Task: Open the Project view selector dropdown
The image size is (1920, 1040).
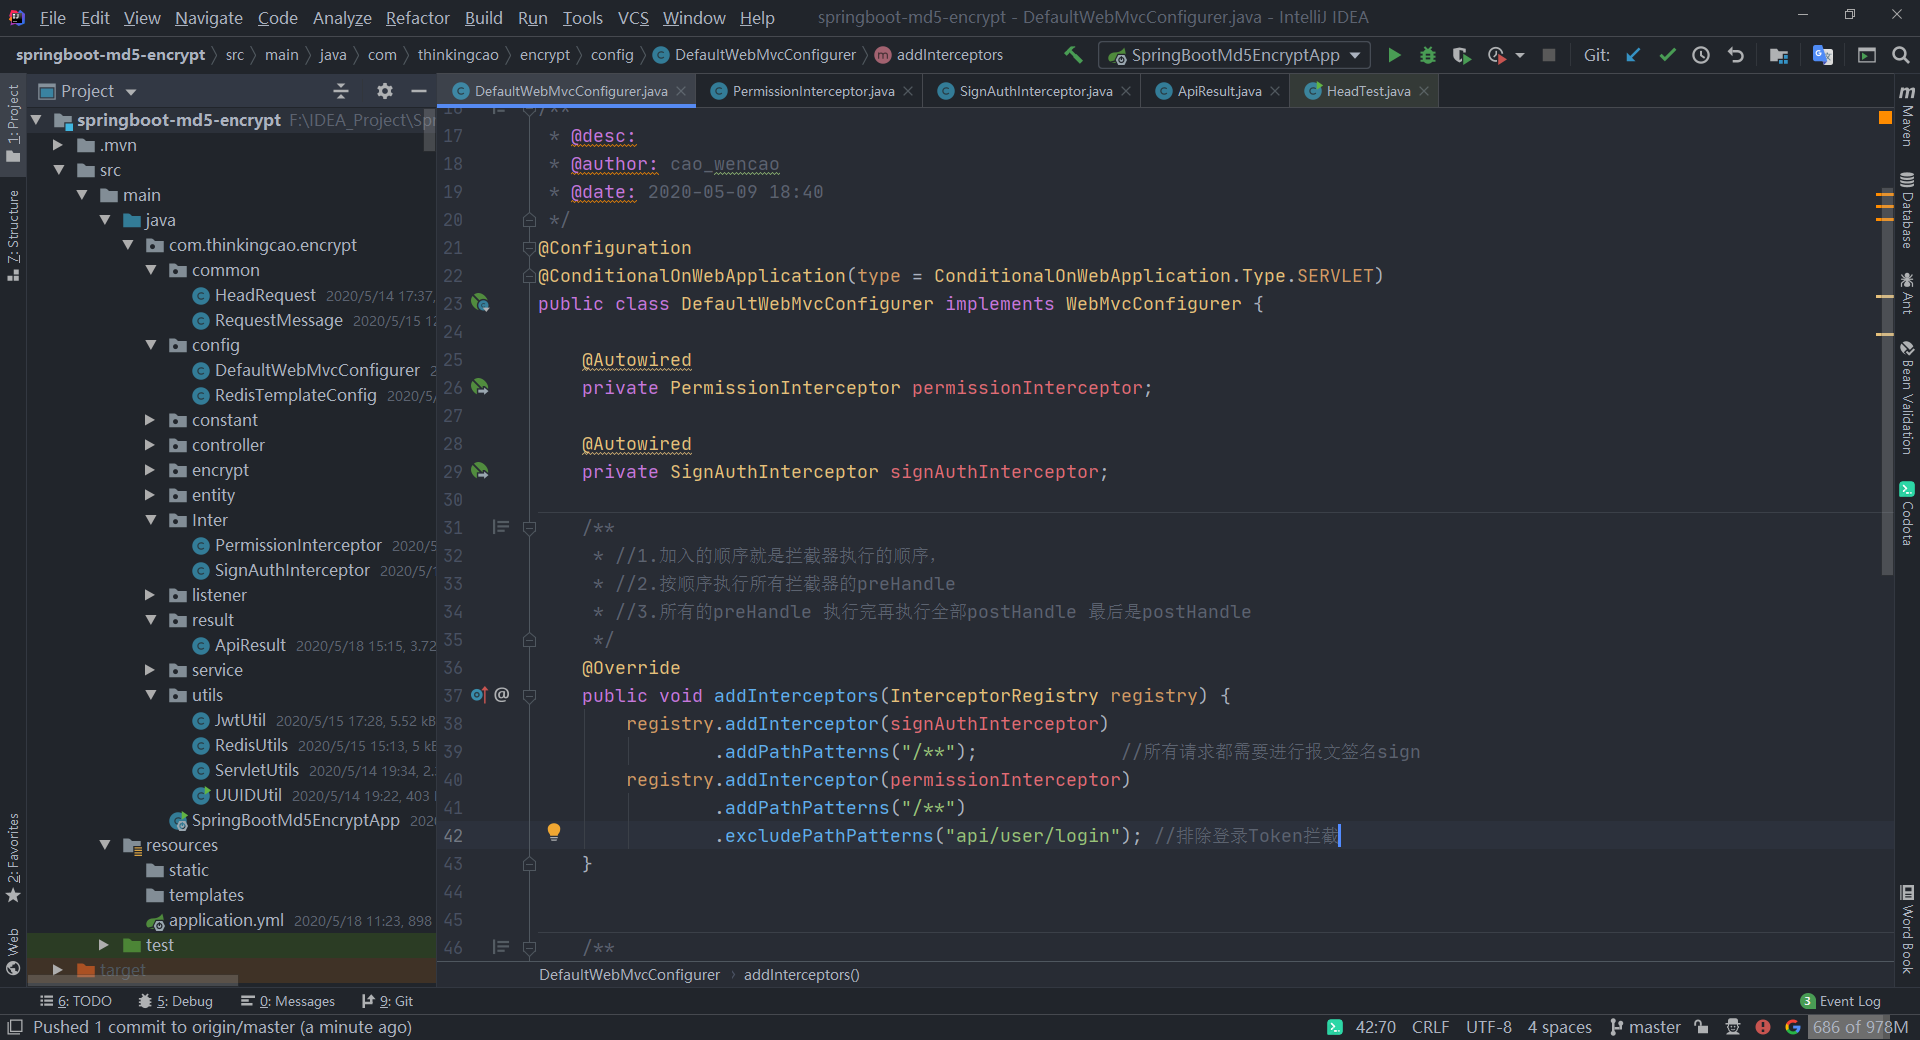Action: (x=88, y=91)
